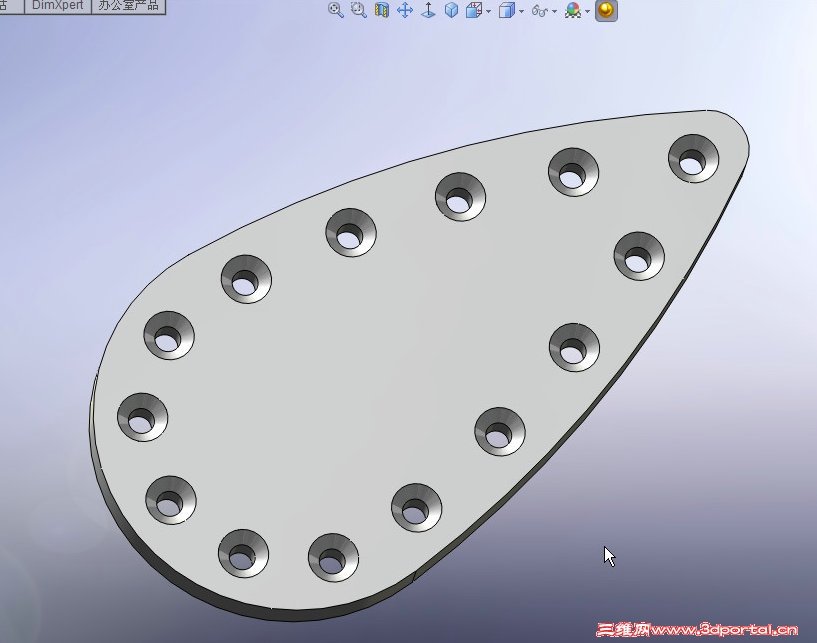817x643 pixels.
Task: Select the Pan four-arrow tool
Action: (405, 10)
